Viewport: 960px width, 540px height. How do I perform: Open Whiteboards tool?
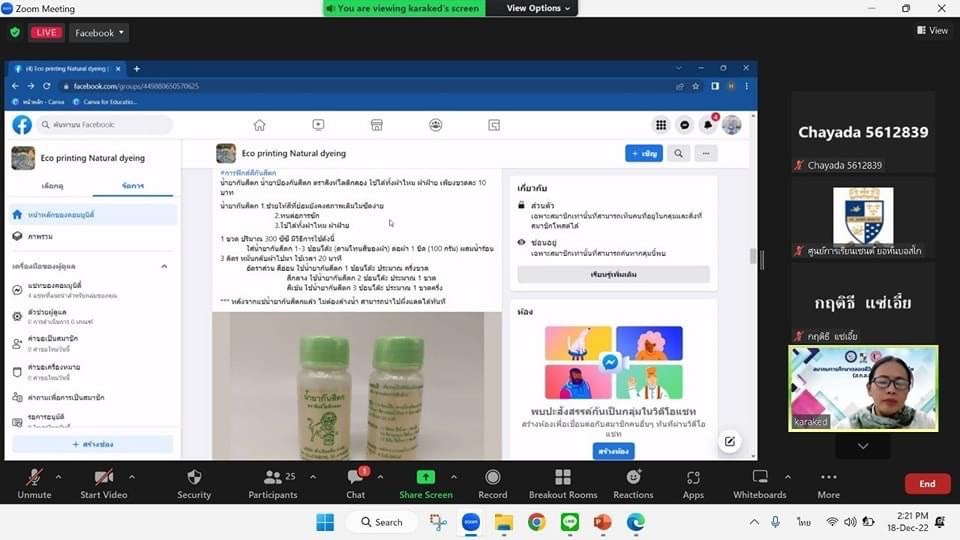pos(759,478)
